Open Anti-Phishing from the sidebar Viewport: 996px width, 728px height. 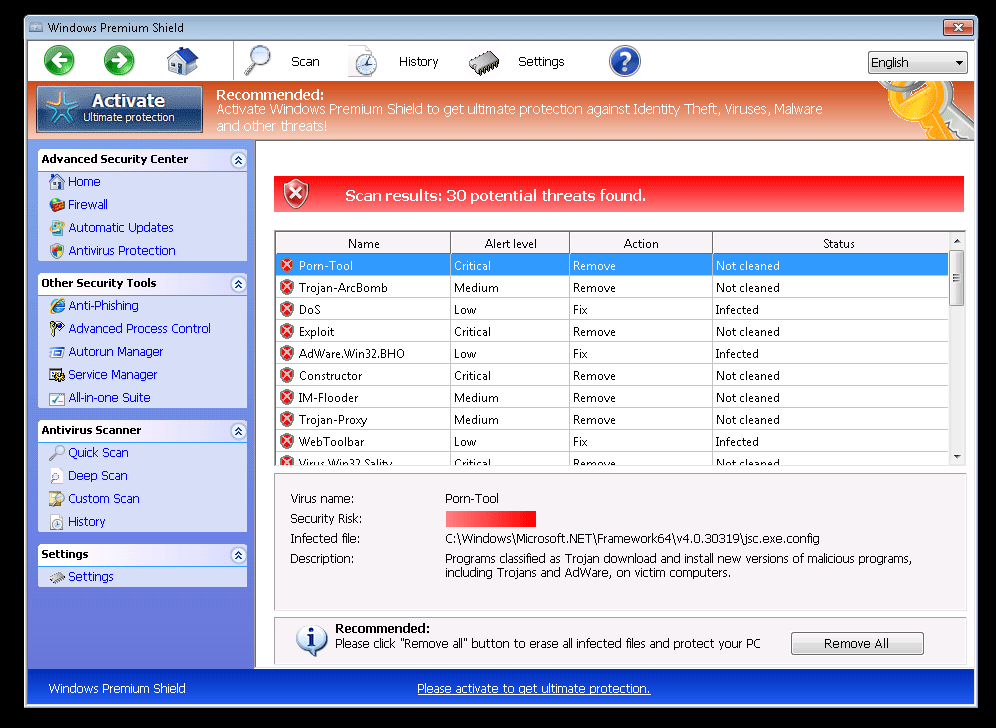point(103,306)
